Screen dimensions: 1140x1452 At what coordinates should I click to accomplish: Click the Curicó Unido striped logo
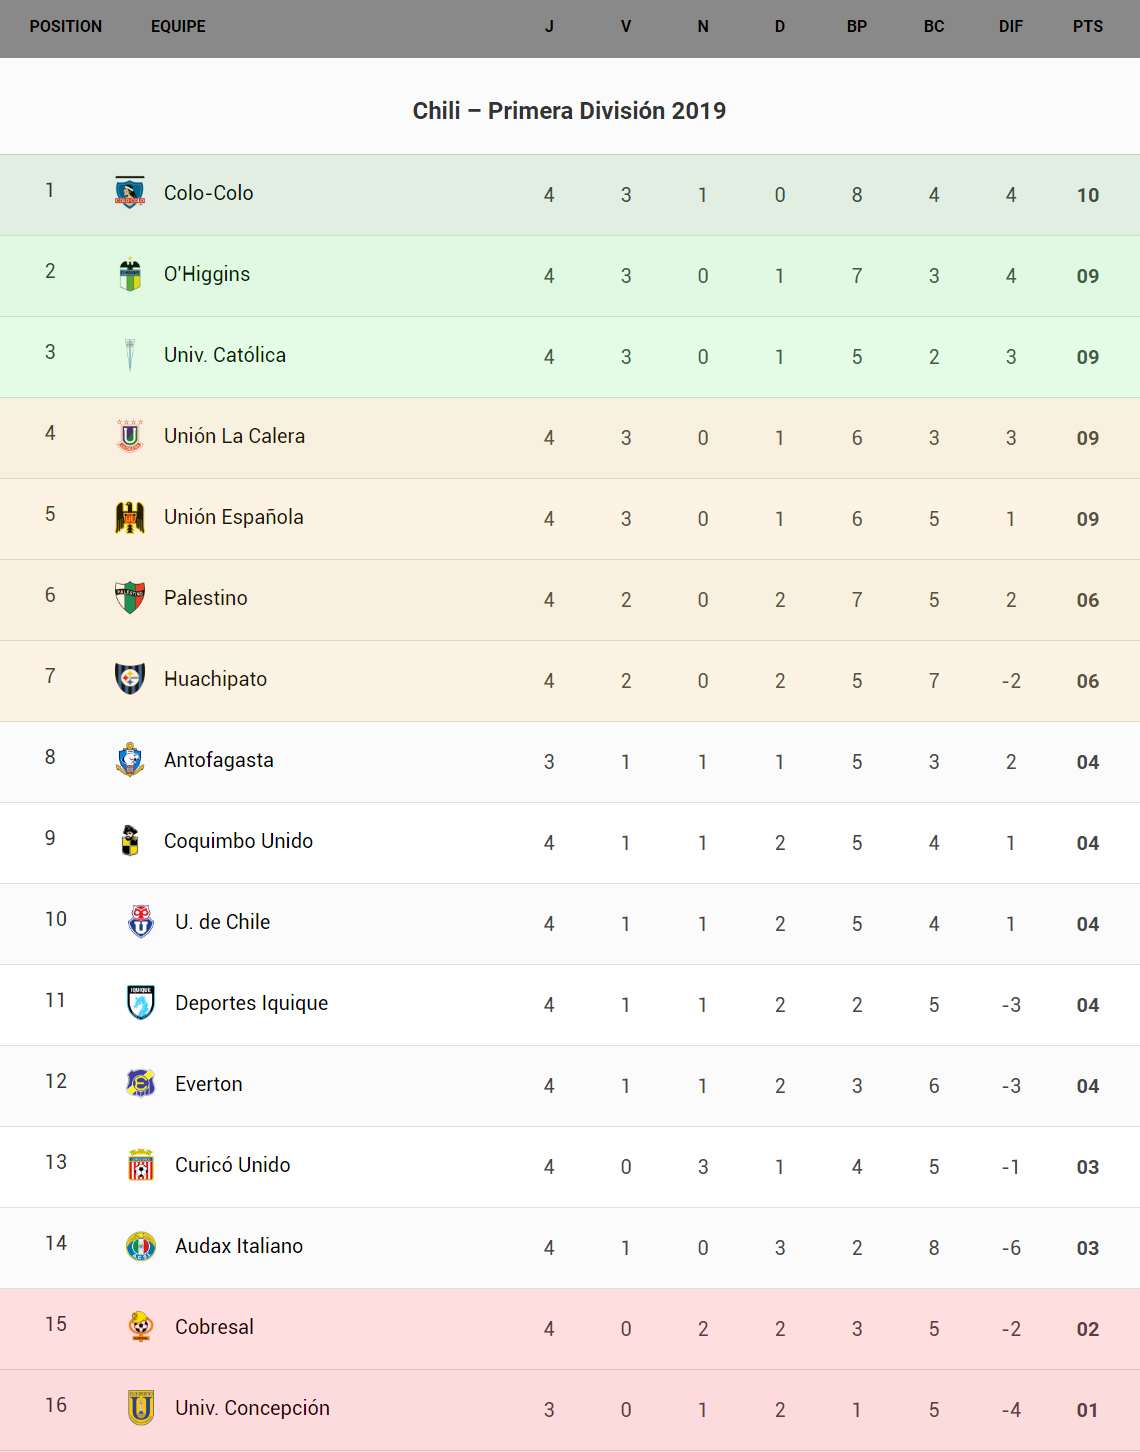(141, 1165)
